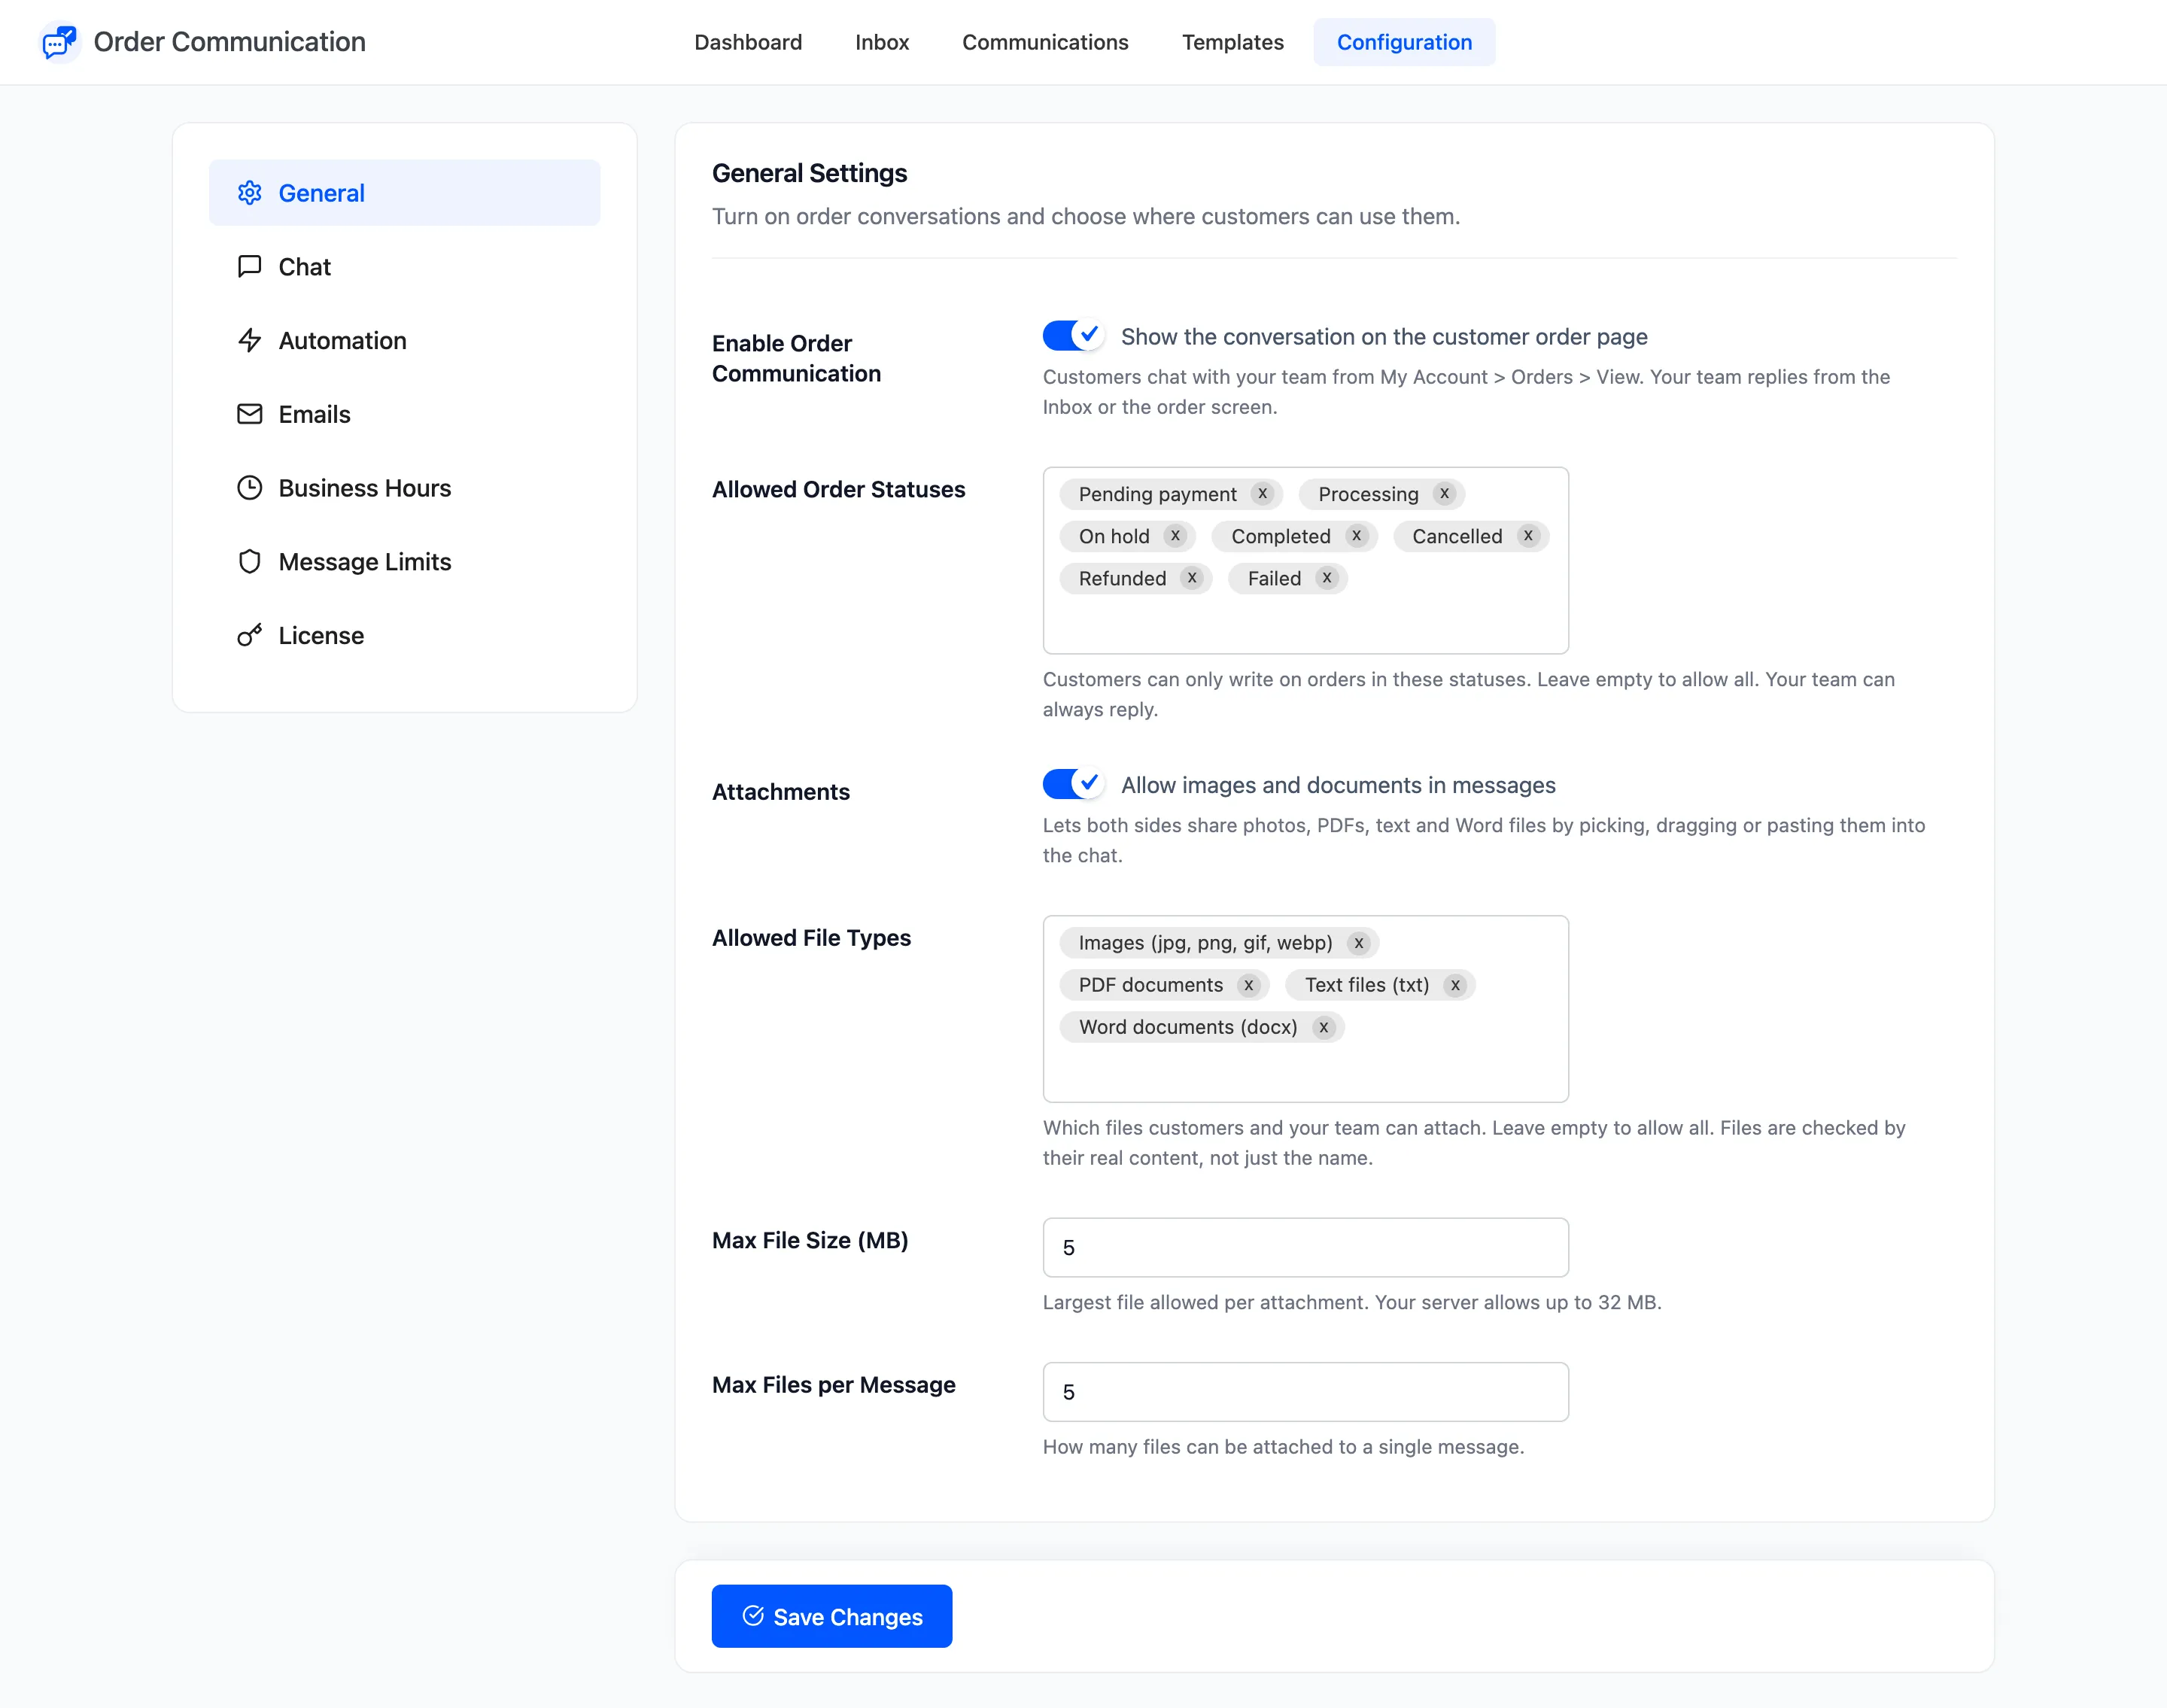Toggle Enable Order Communication switch
The image size is (2167, 1708).
tap(1073, 336)
